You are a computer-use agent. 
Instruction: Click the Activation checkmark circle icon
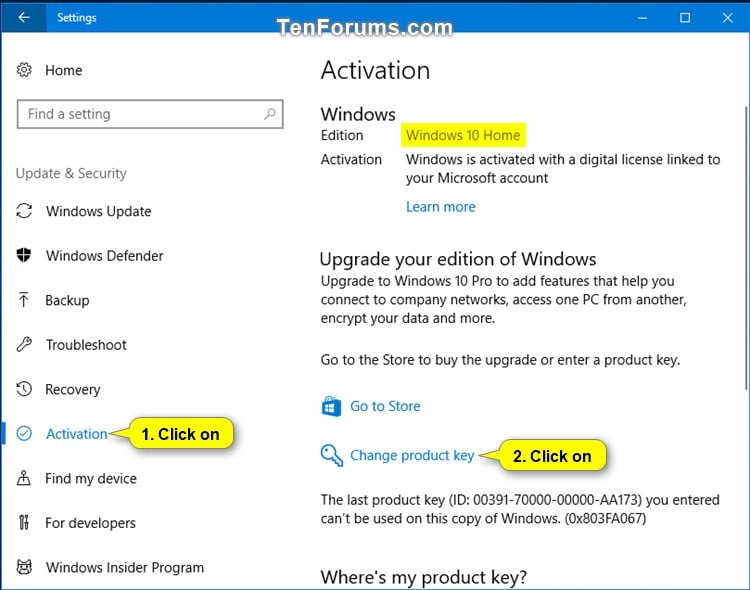(24, 434)
